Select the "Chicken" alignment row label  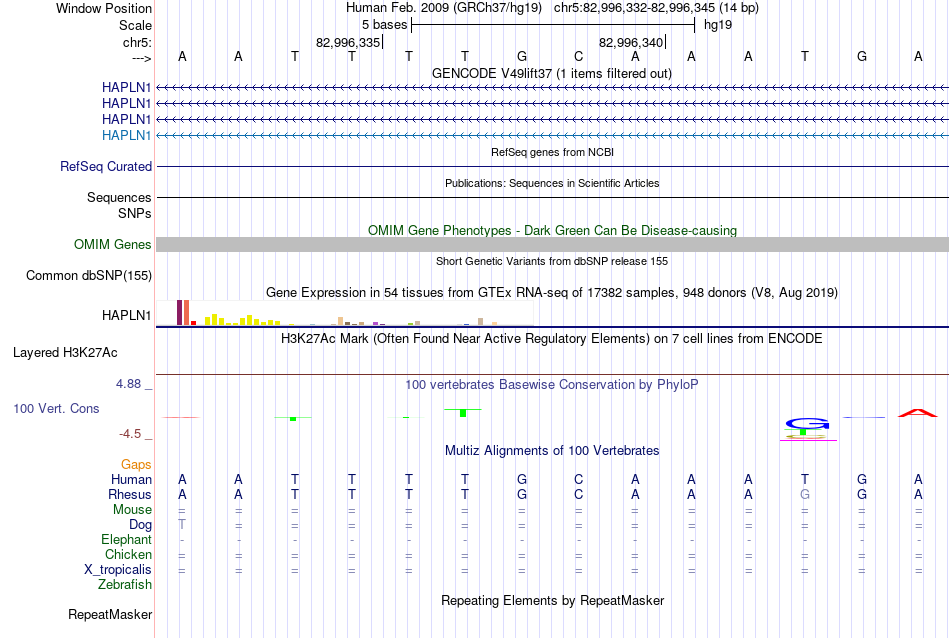[128, 554]
